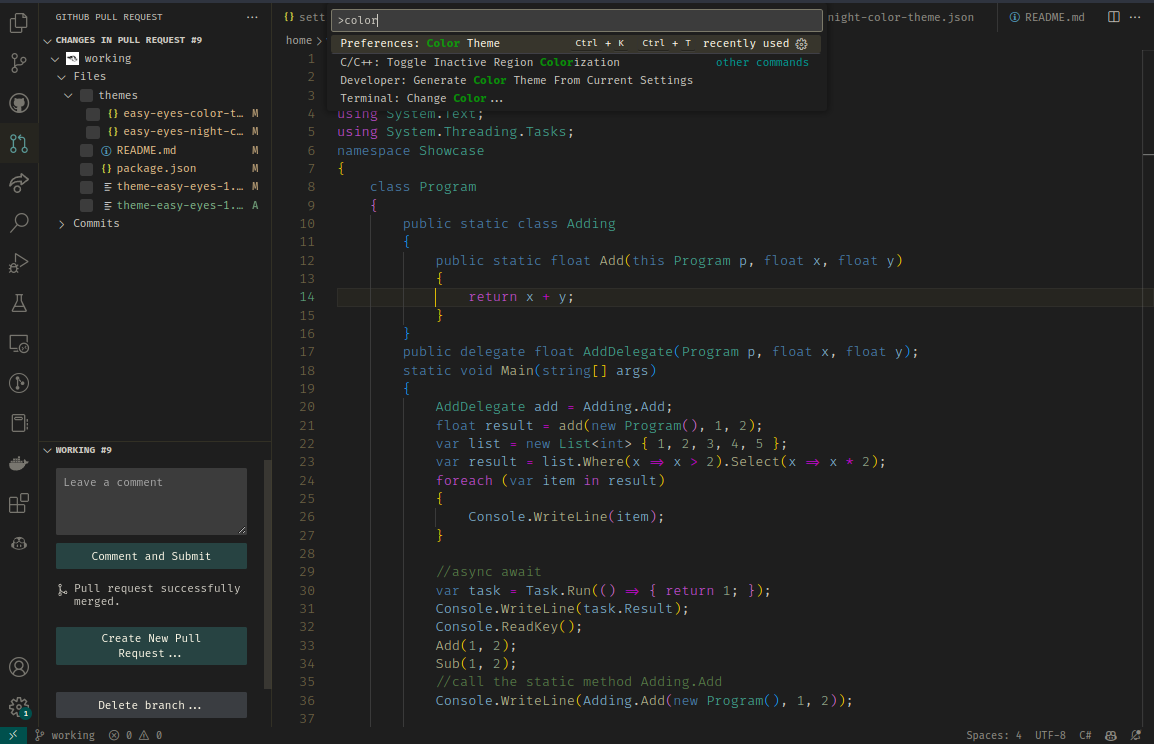Select Preferences: Color Theme command
This screenshot has width=1154, height=744.
point(576,44)
